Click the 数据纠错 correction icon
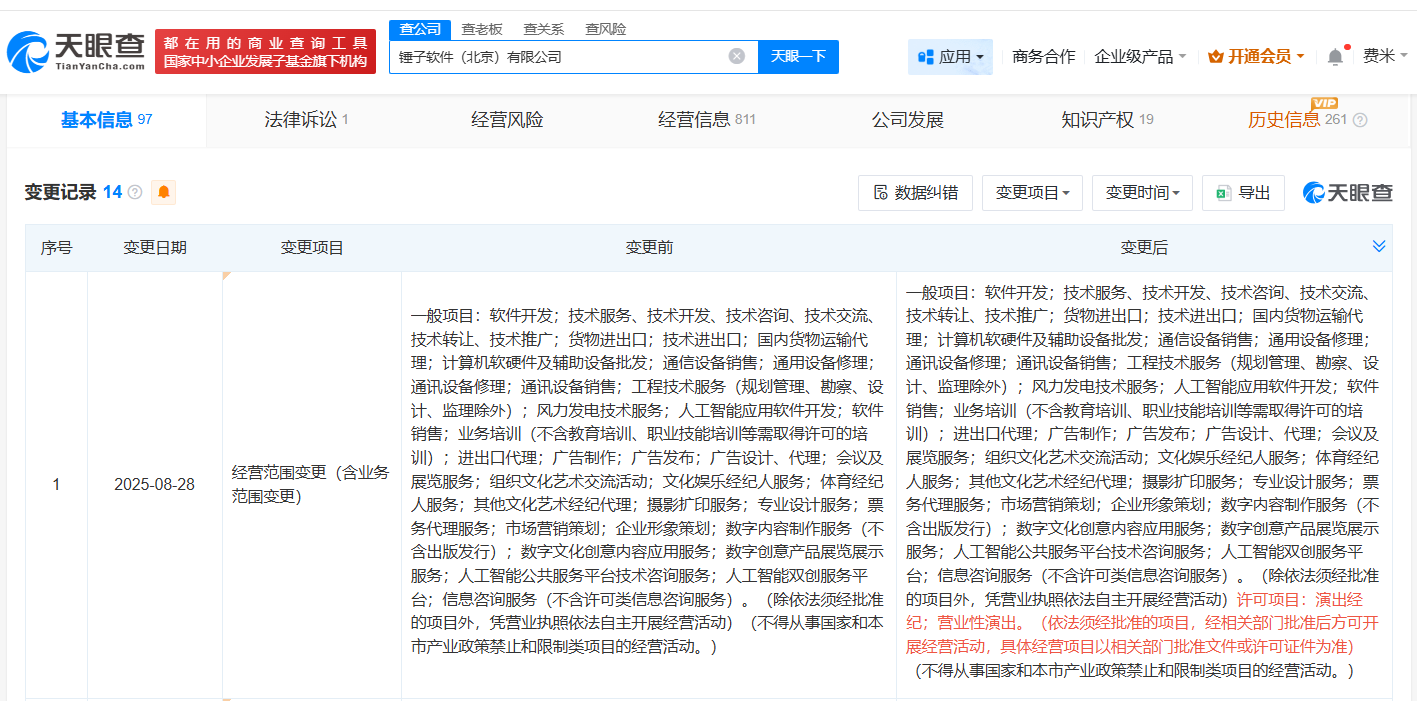Screen dimensions: 1417x701 pos(878,192)
